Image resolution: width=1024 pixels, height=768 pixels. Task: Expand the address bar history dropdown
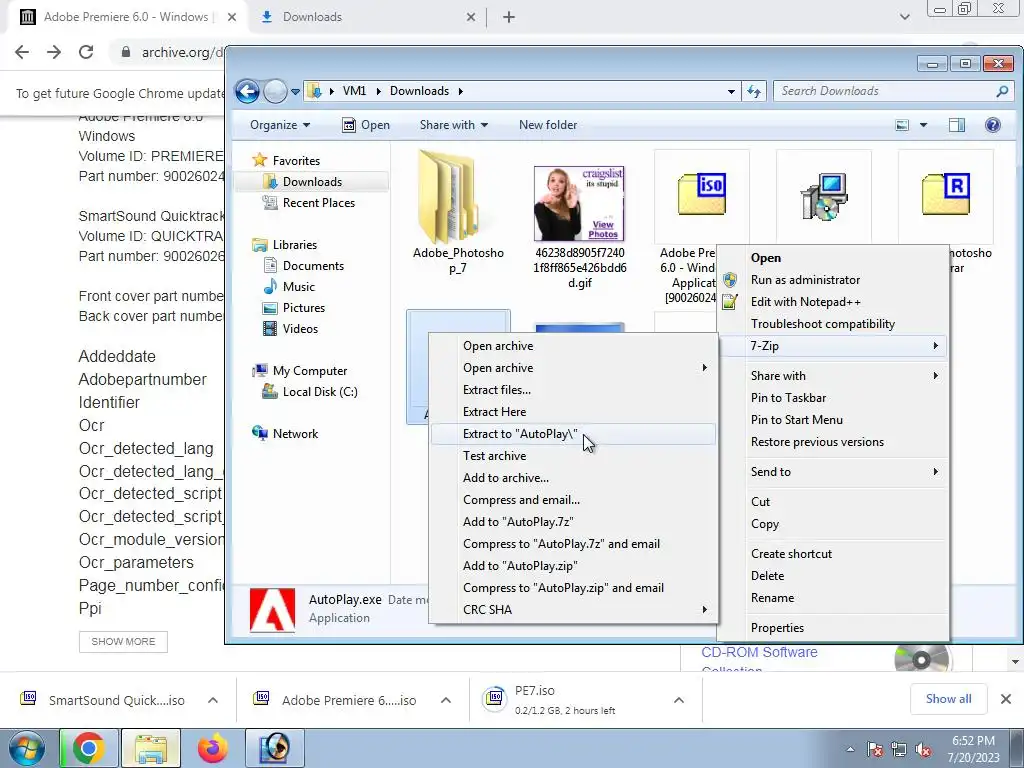(x=731, y=91)
